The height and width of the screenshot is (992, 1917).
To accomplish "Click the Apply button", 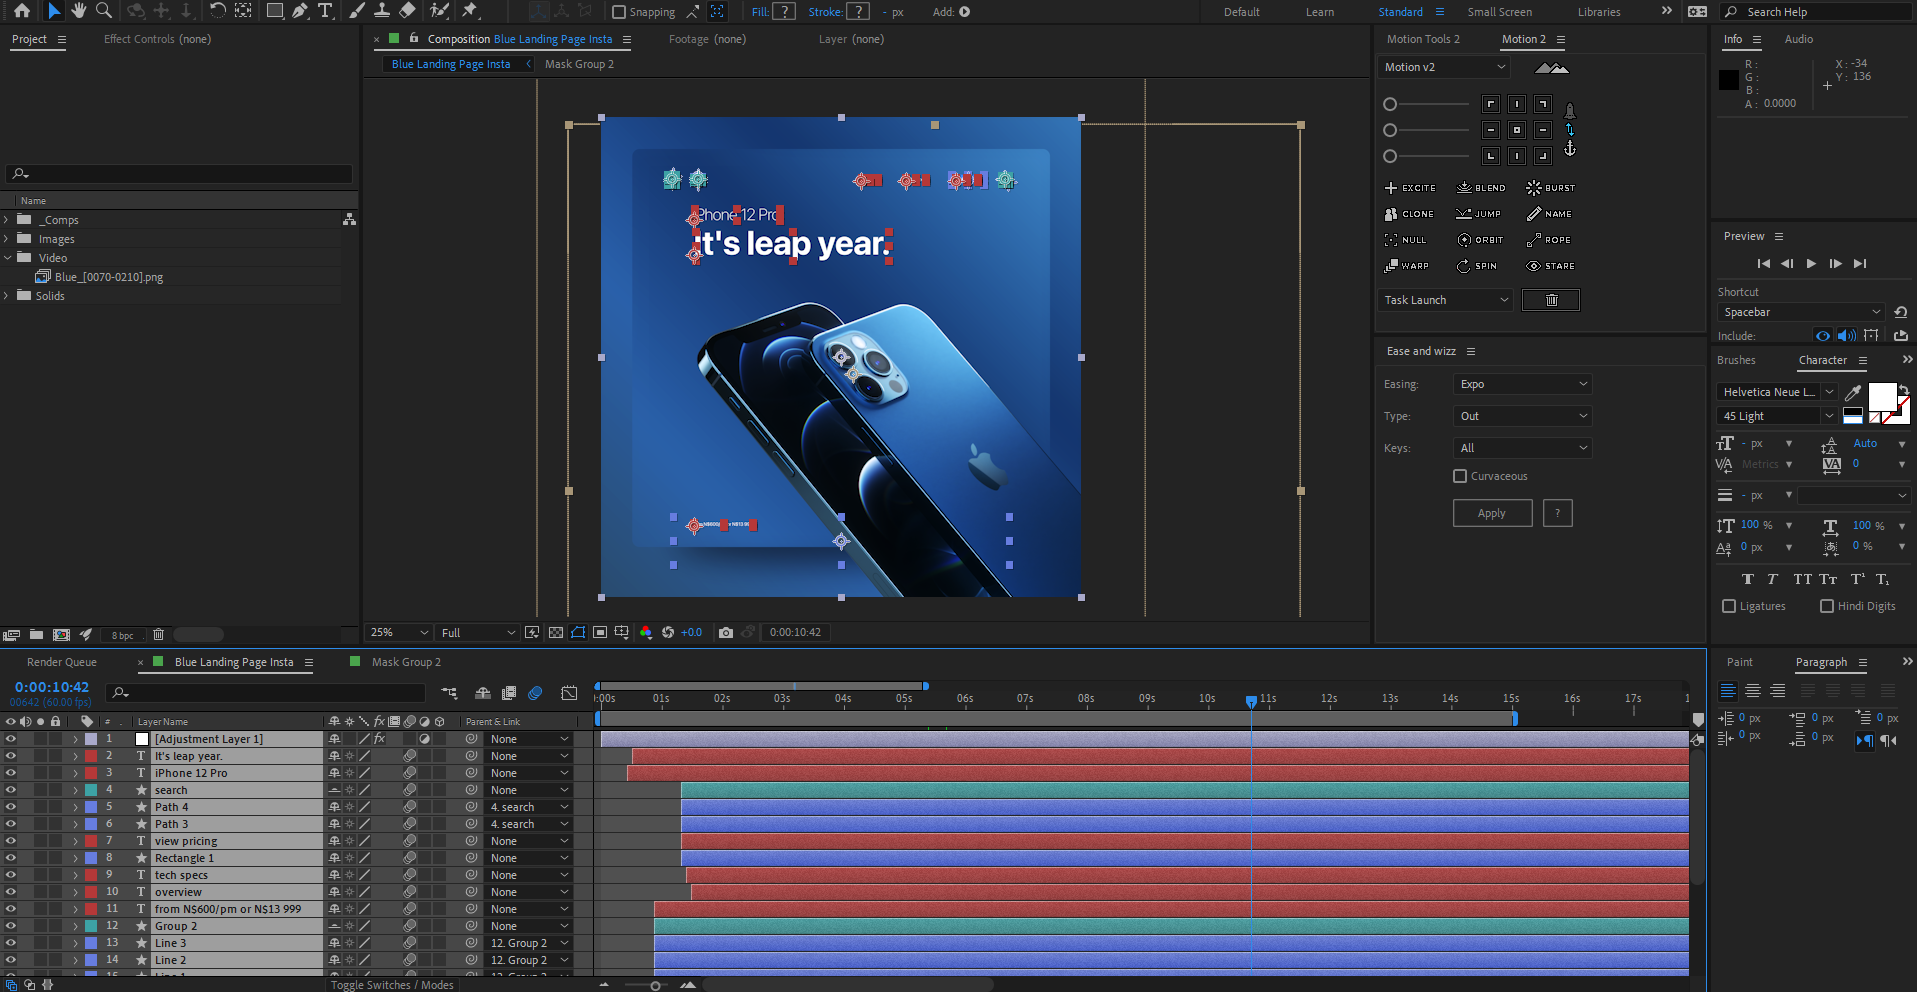I will pos(1492,513).
